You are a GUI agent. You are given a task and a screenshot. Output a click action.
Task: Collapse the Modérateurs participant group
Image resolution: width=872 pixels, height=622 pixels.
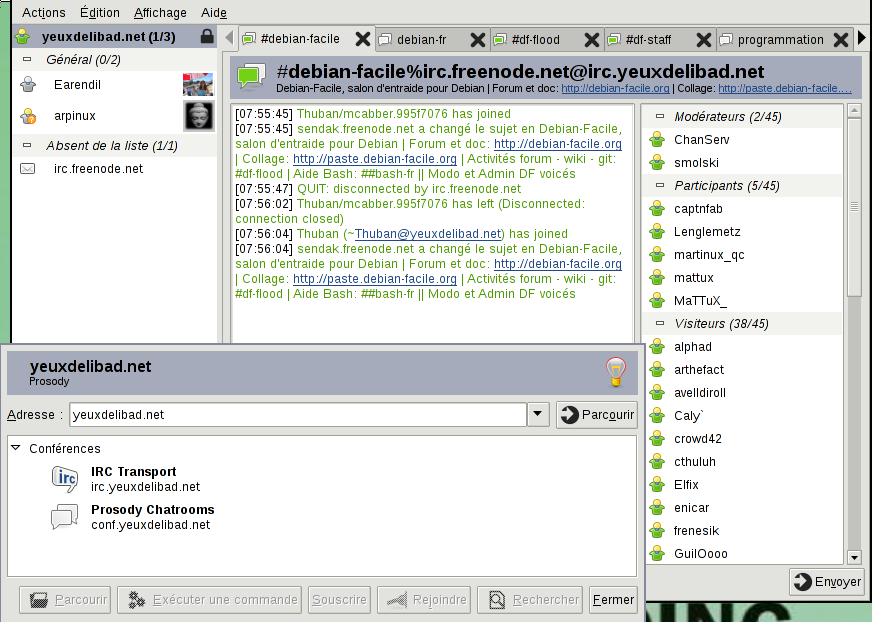point(660,117)
